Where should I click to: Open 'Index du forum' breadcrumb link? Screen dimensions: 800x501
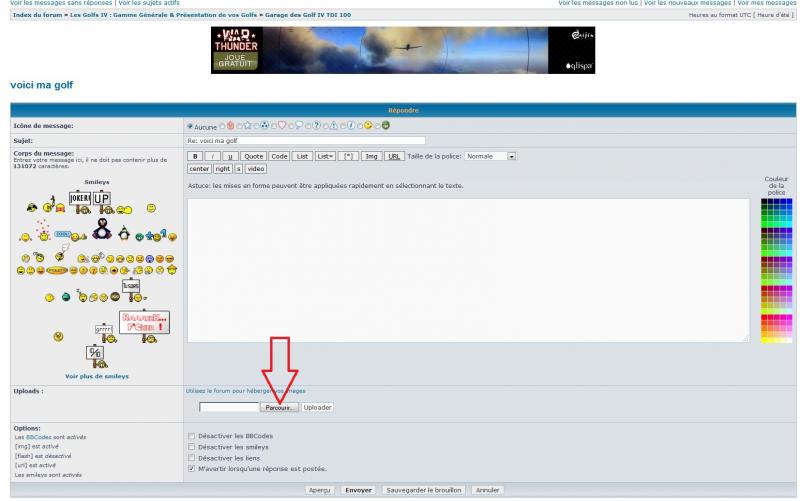[37, 15]
